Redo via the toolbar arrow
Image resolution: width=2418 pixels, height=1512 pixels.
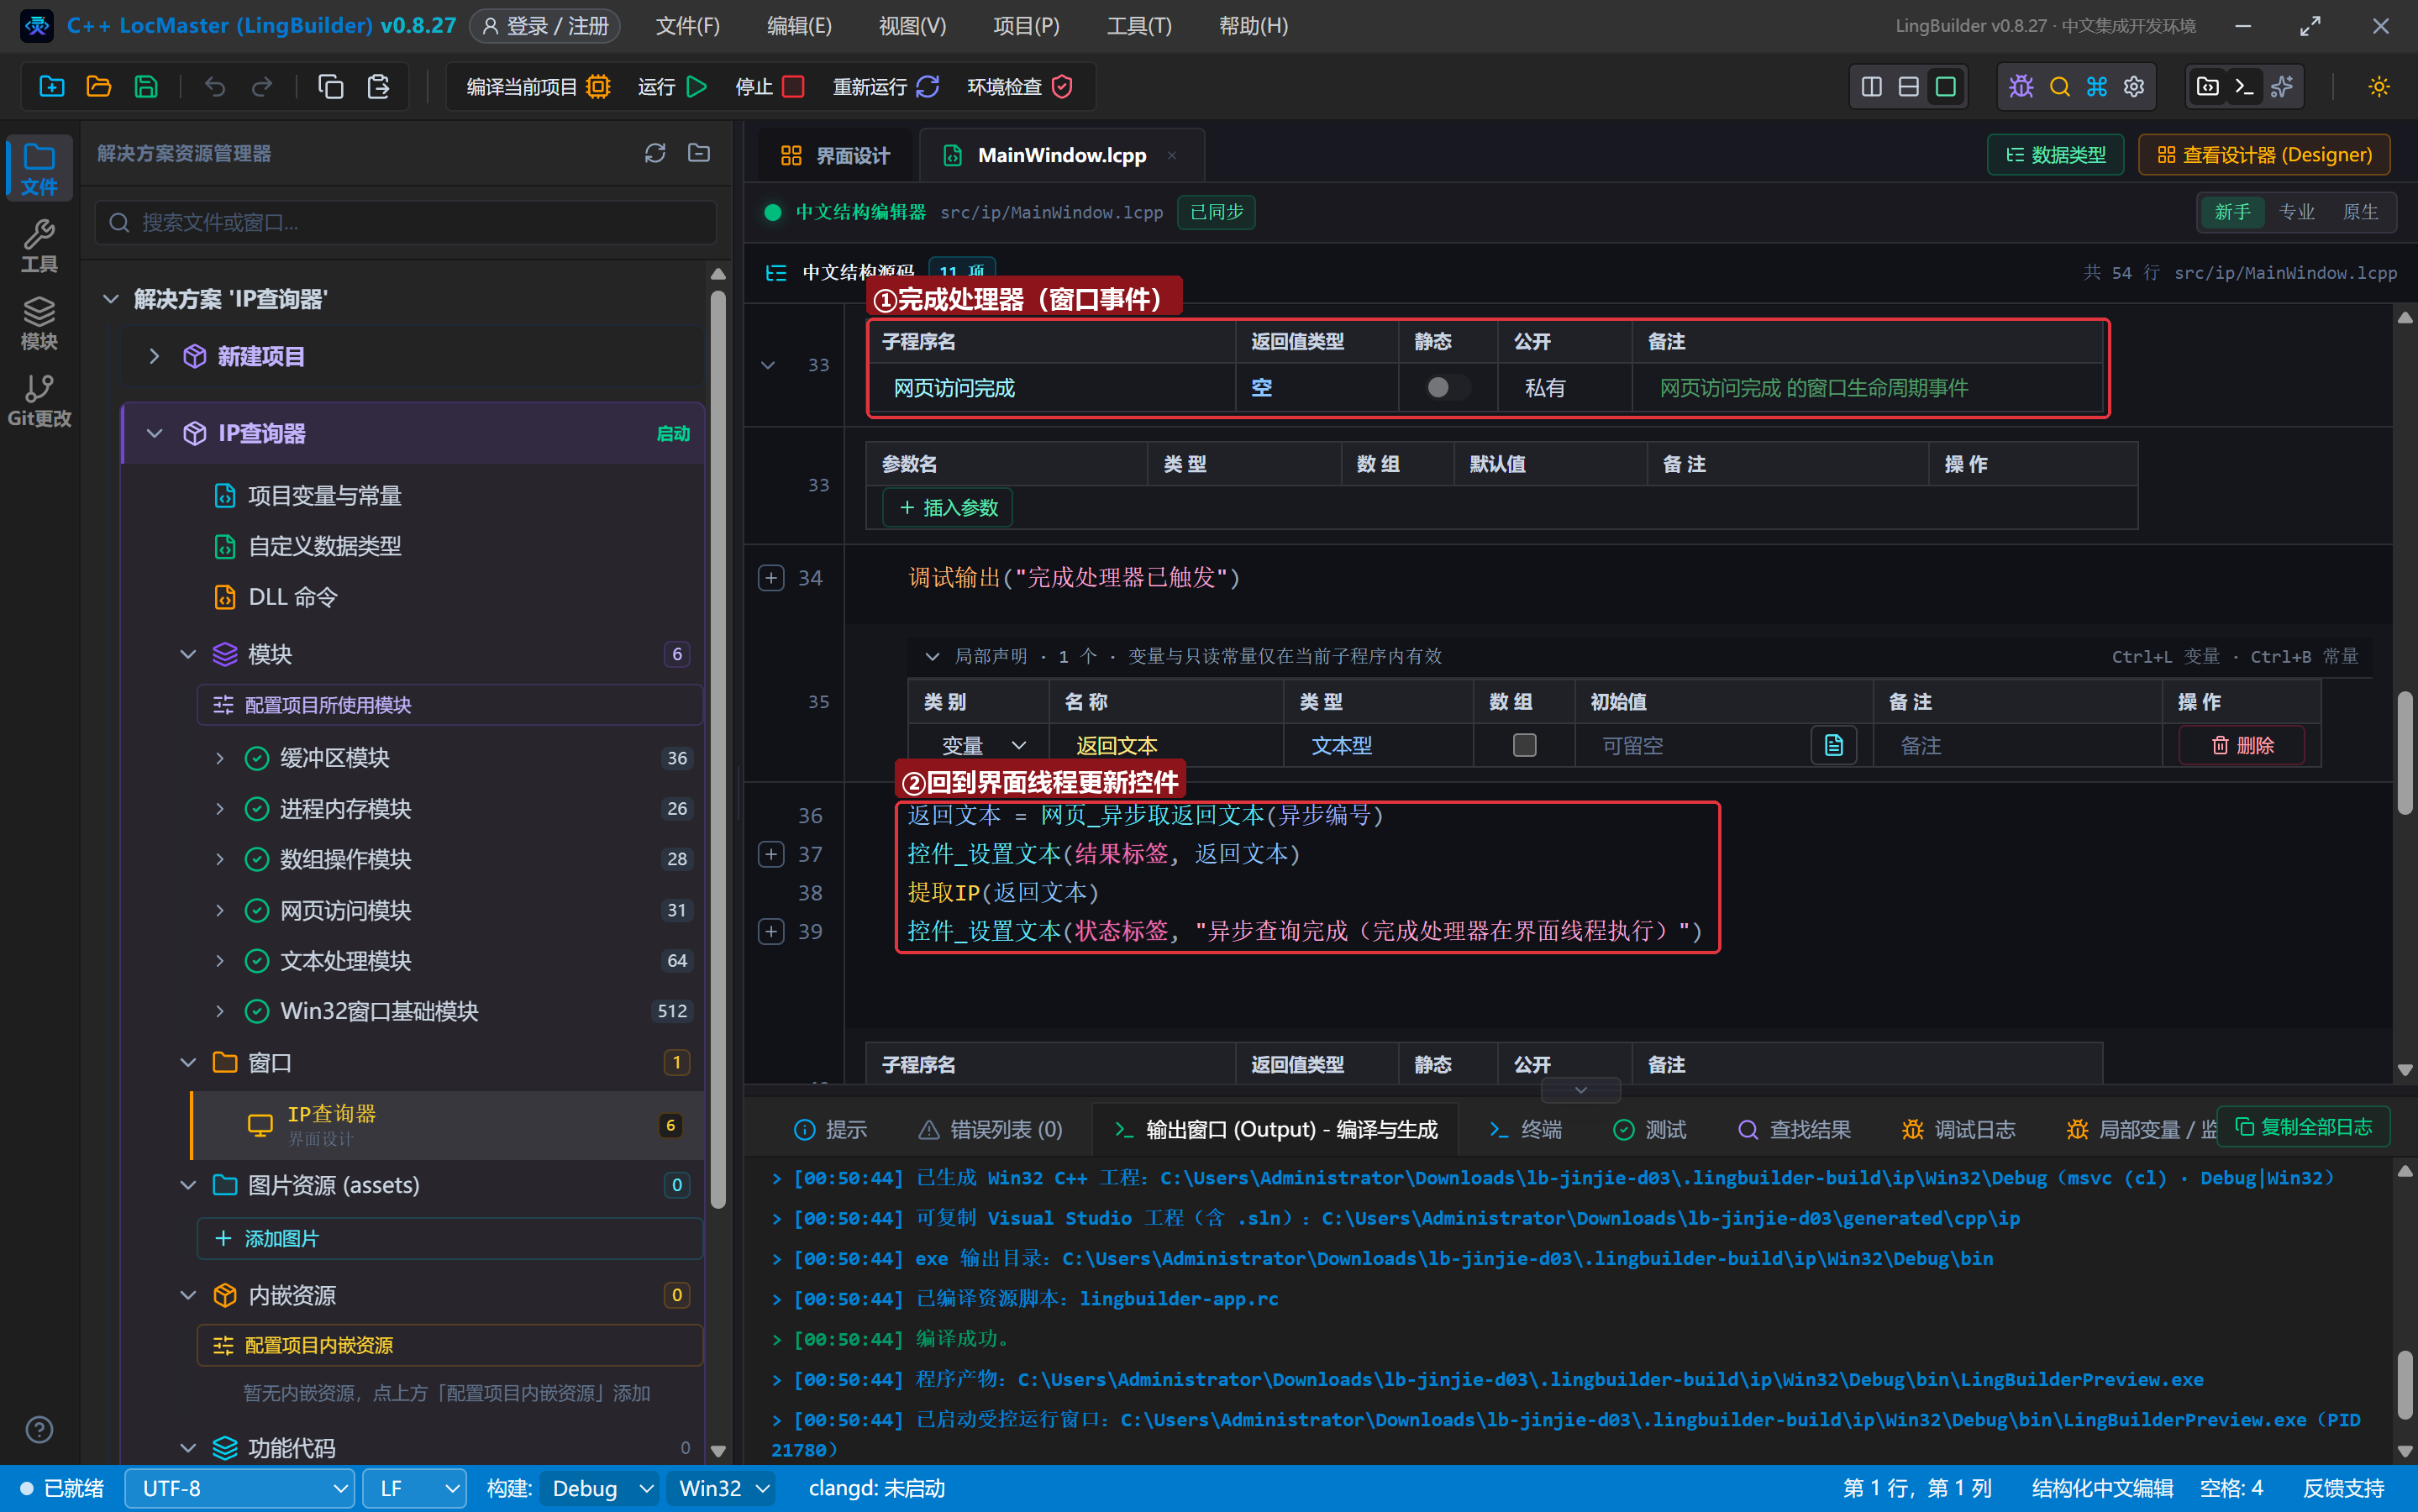point(262,87)
